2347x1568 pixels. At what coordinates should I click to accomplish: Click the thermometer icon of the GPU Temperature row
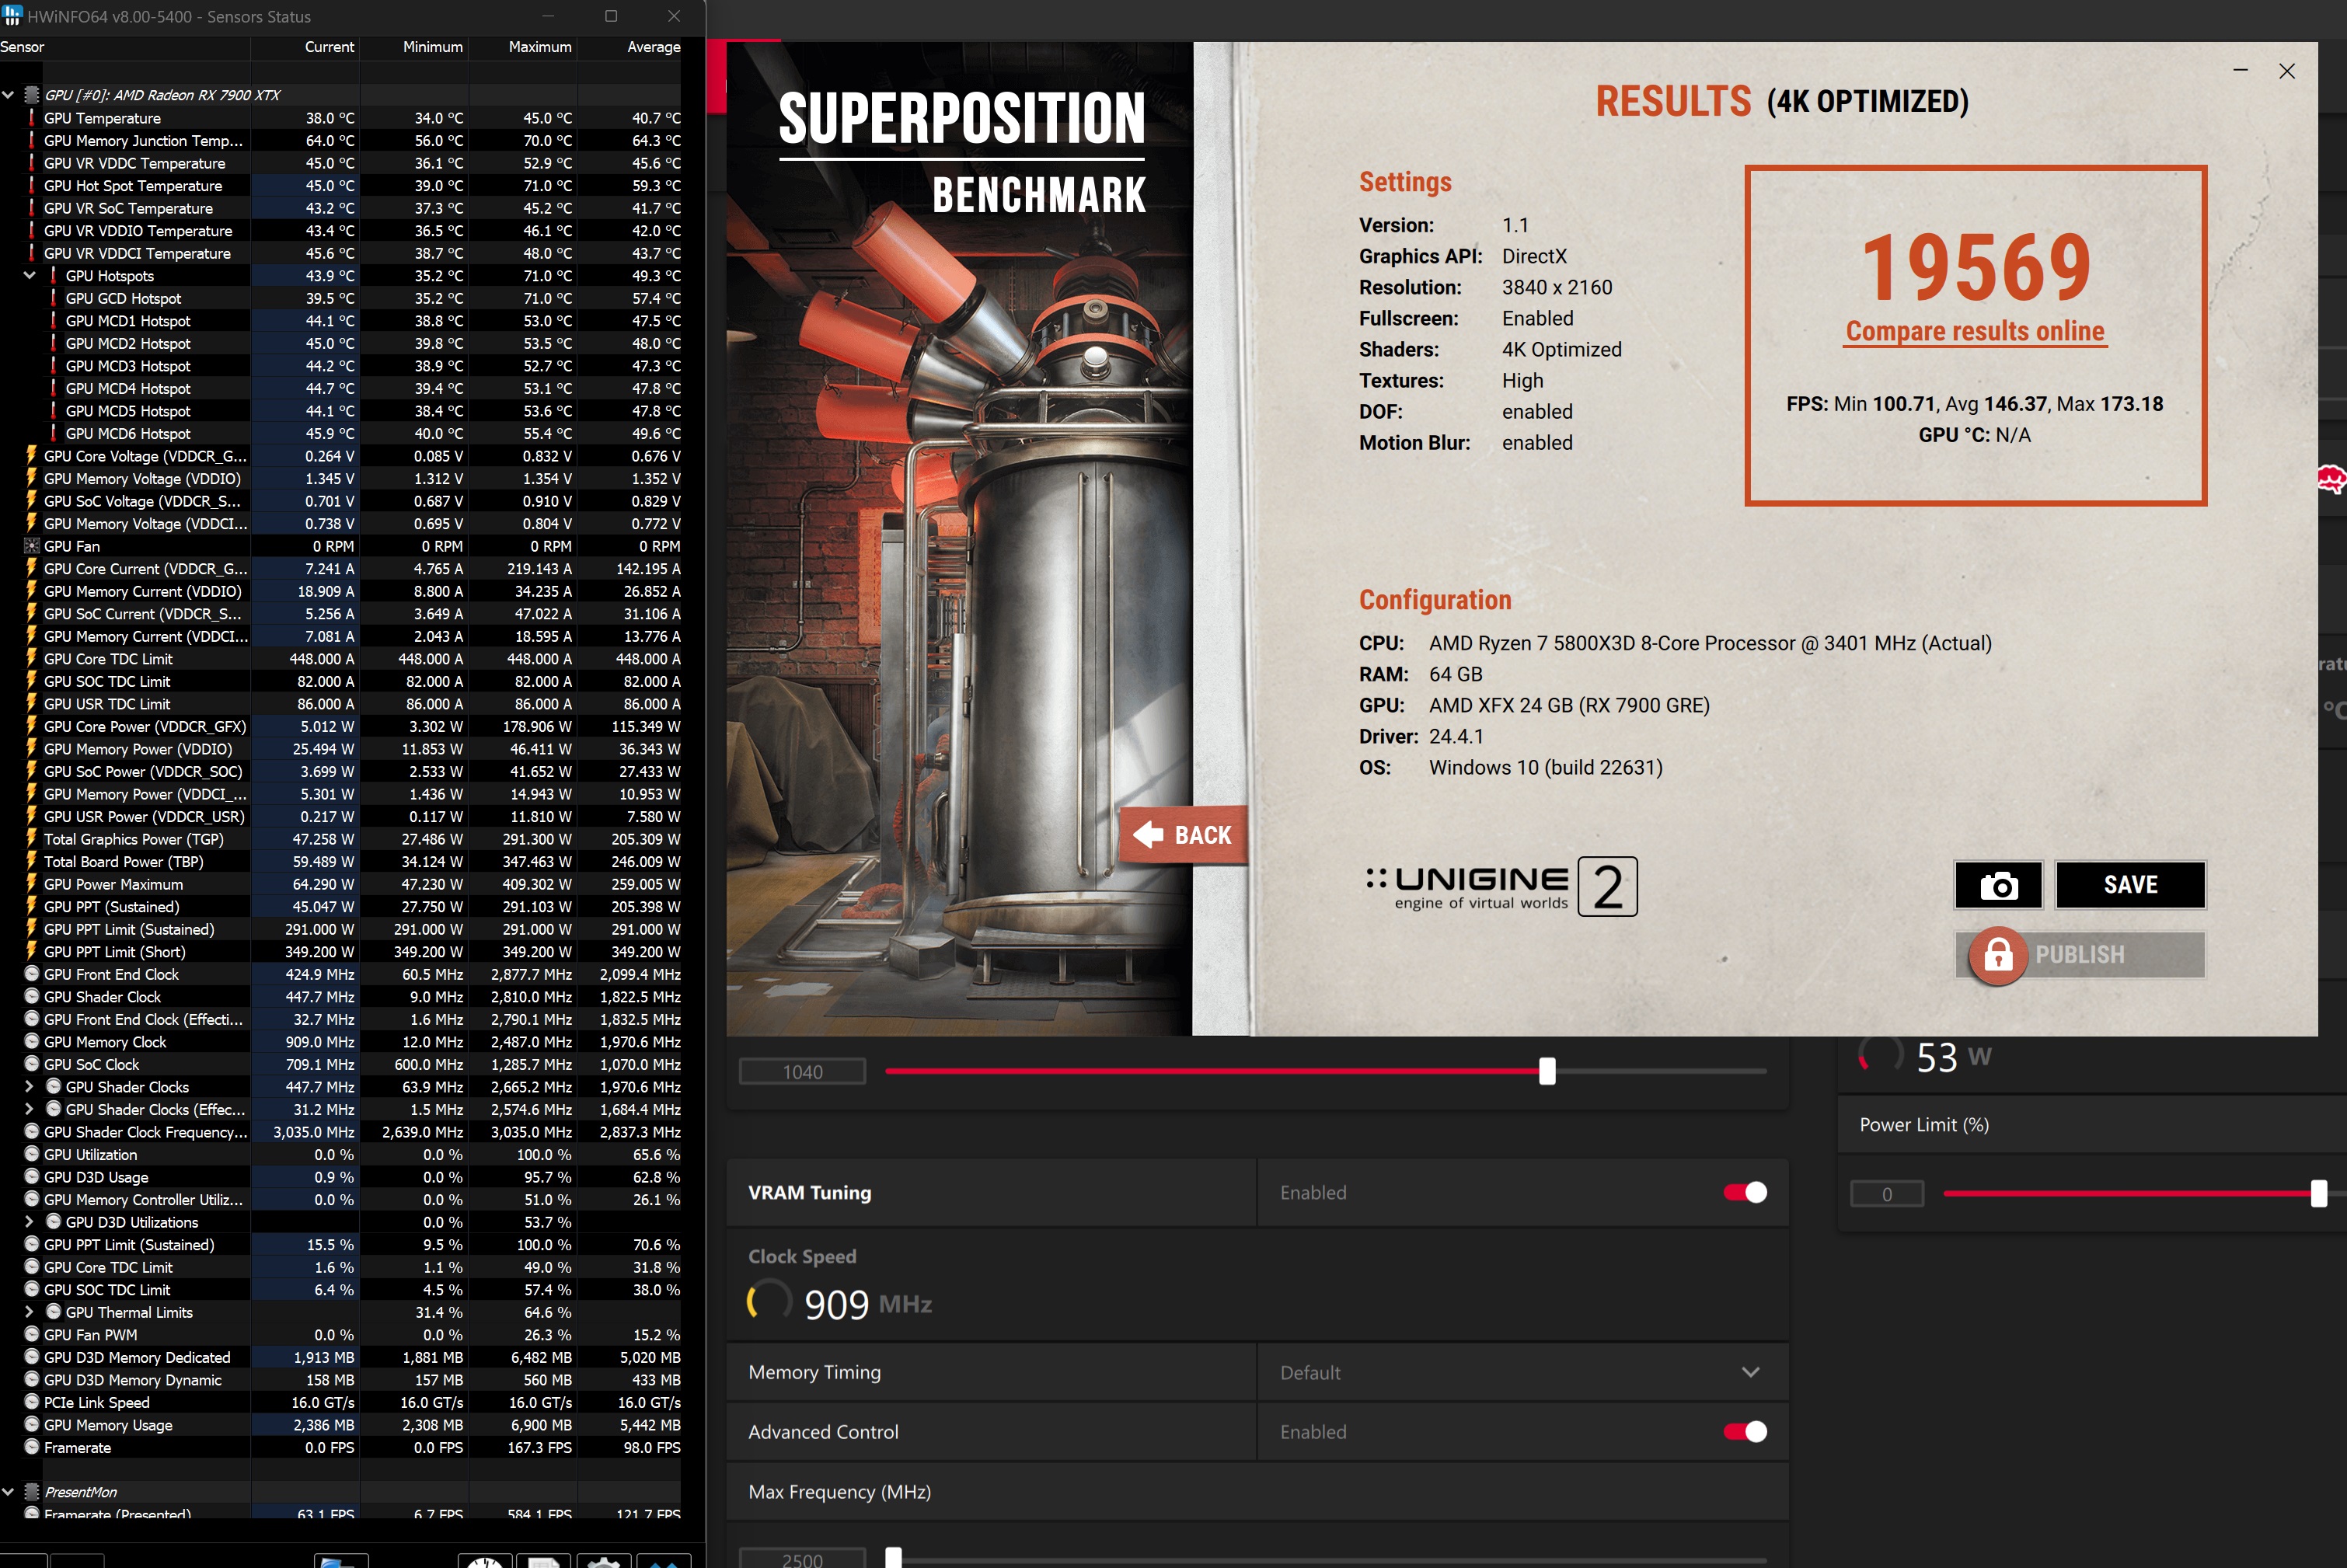pyautogui.click(x=31, y=118)
